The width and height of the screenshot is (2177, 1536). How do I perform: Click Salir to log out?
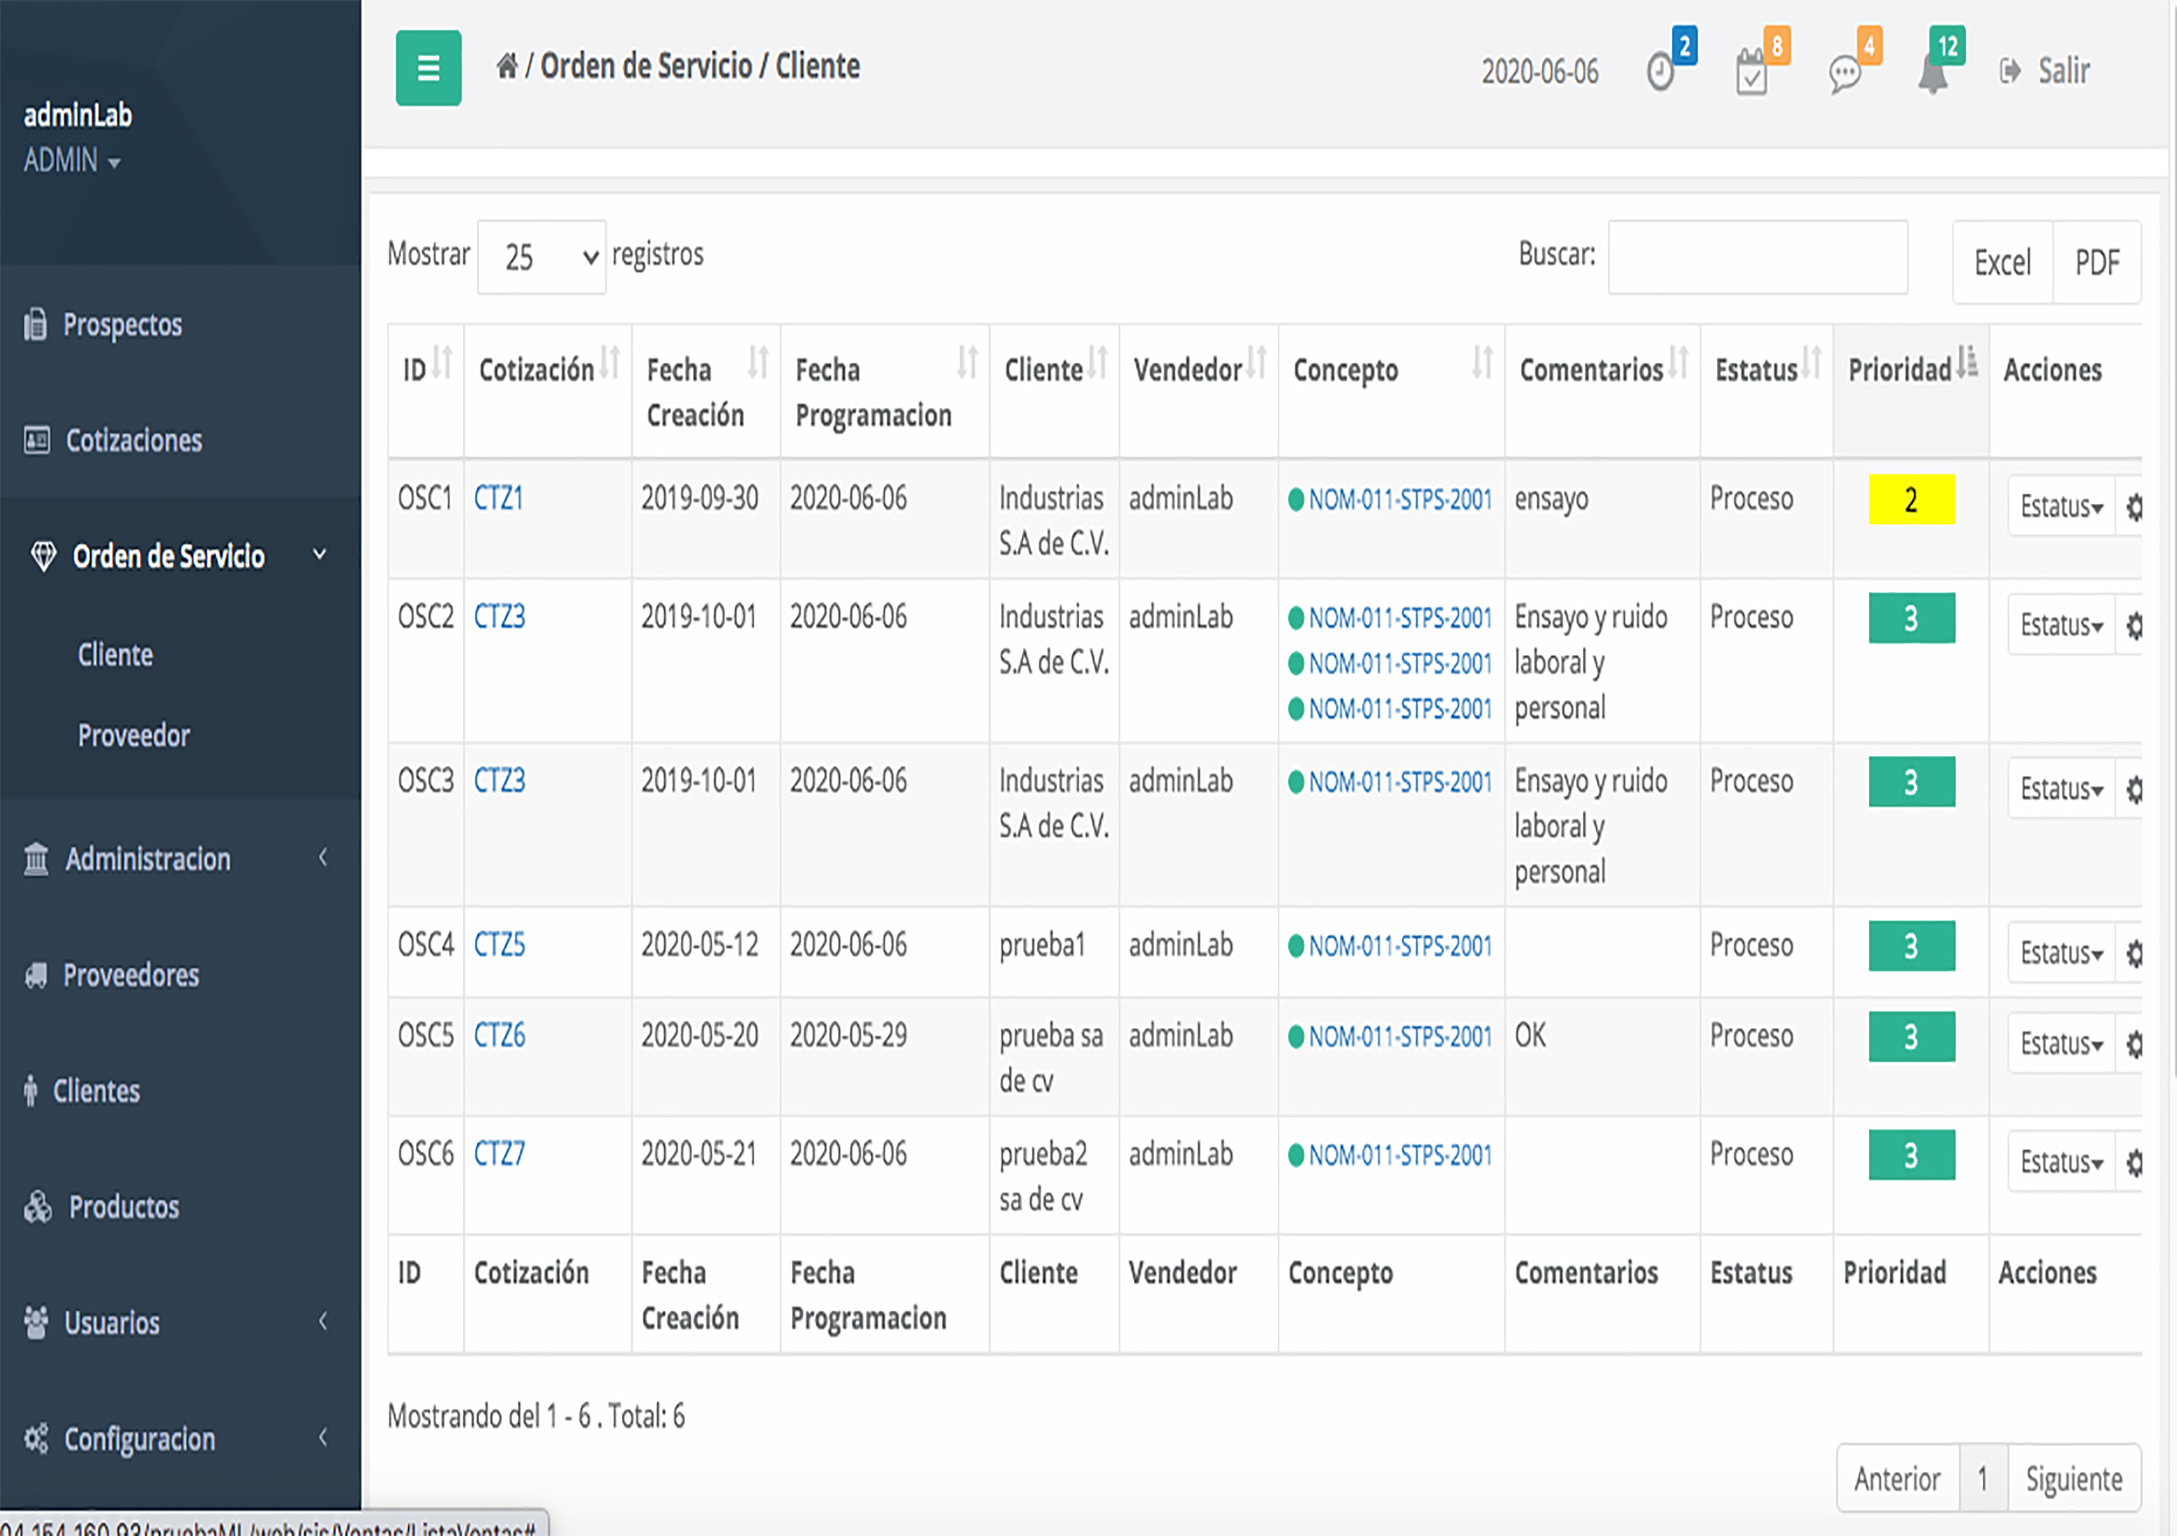pos(2045,71)
